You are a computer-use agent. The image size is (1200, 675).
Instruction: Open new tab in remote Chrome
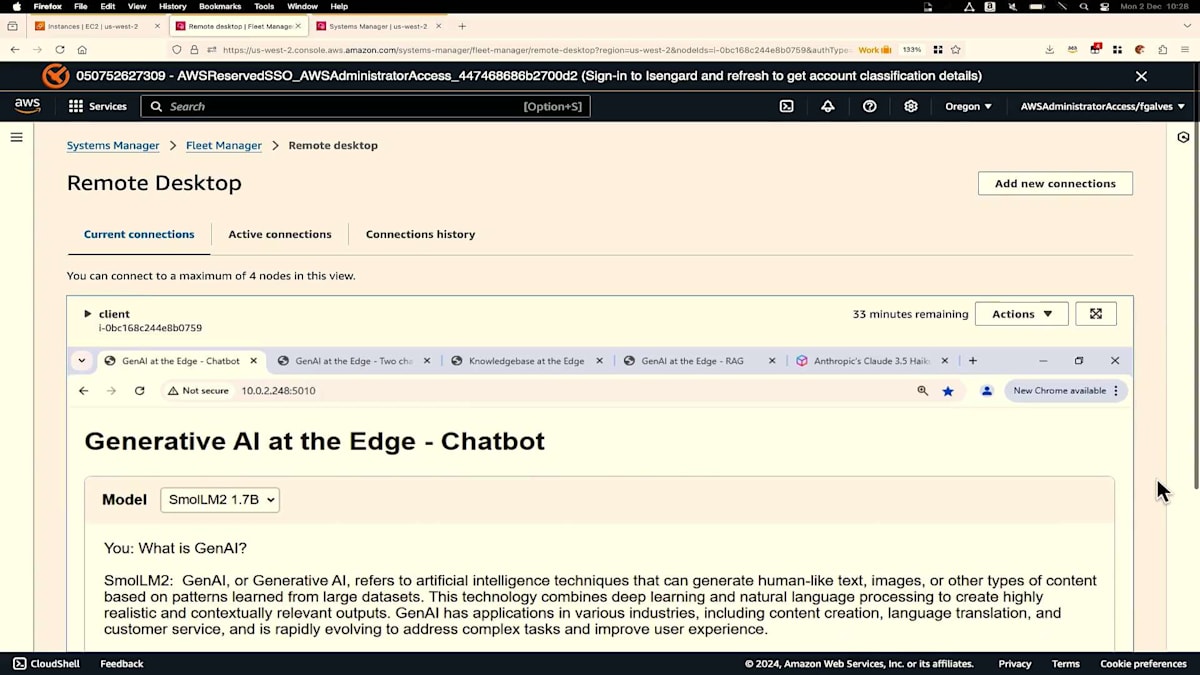(x=972, y=361)
